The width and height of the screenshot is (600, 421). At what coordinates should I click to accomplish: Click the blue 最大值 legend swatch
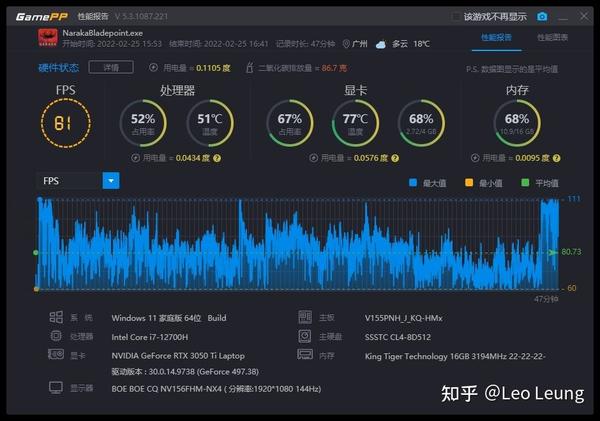(413, 183)
